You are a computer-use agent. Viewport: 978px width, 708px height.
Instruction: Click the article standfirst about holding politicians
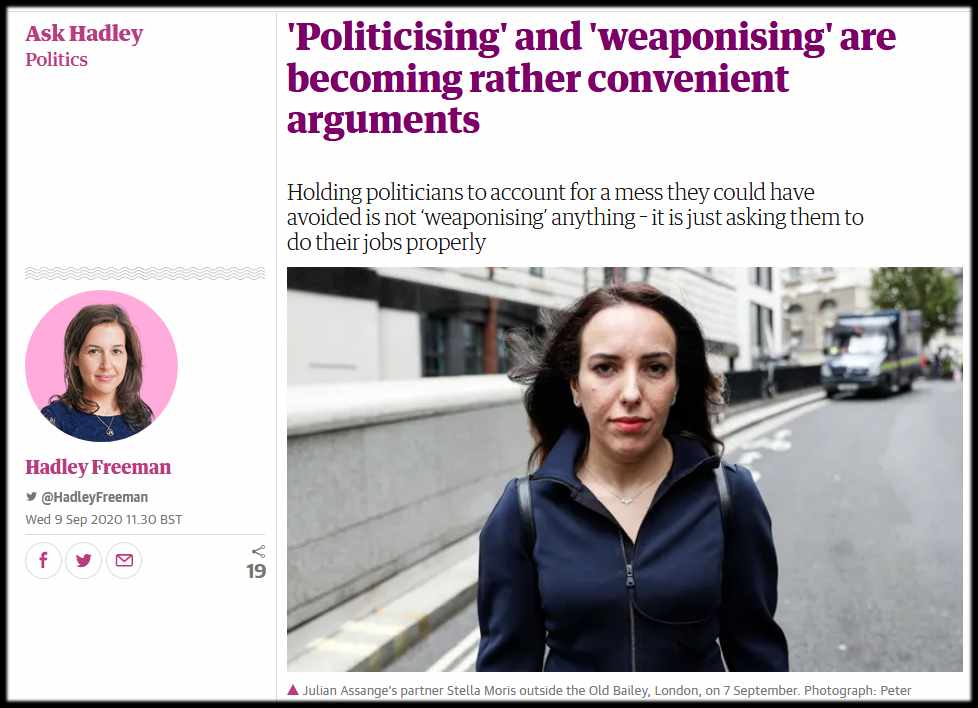[x=575, y=216]
